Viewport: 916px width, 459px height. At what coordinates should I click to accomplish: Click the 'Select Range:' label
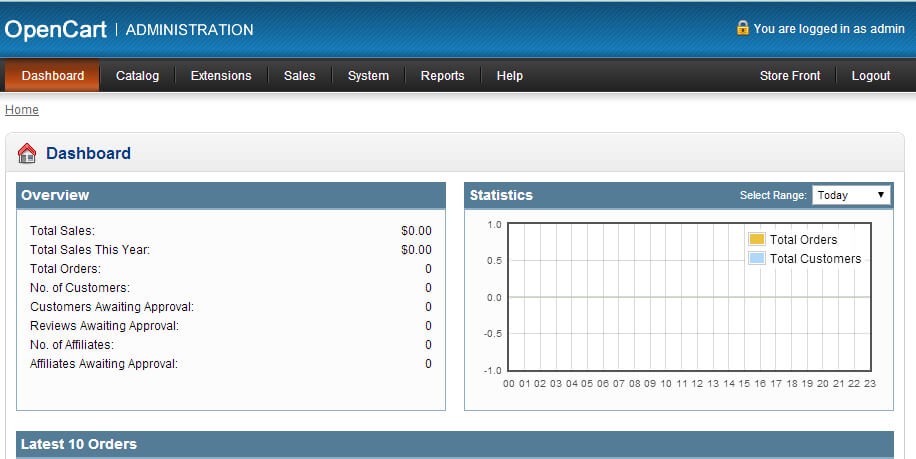tap(773, 195)
